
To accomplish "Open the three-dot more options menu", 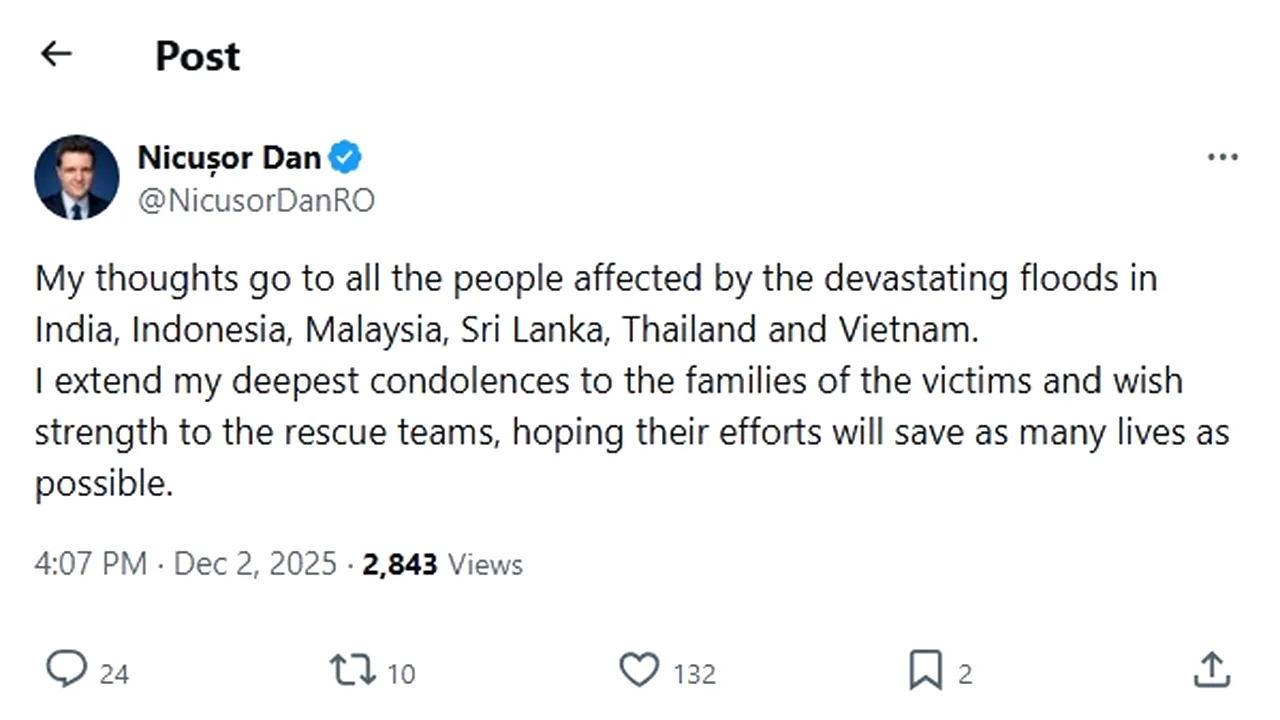I will click(x=1222, y=158).
